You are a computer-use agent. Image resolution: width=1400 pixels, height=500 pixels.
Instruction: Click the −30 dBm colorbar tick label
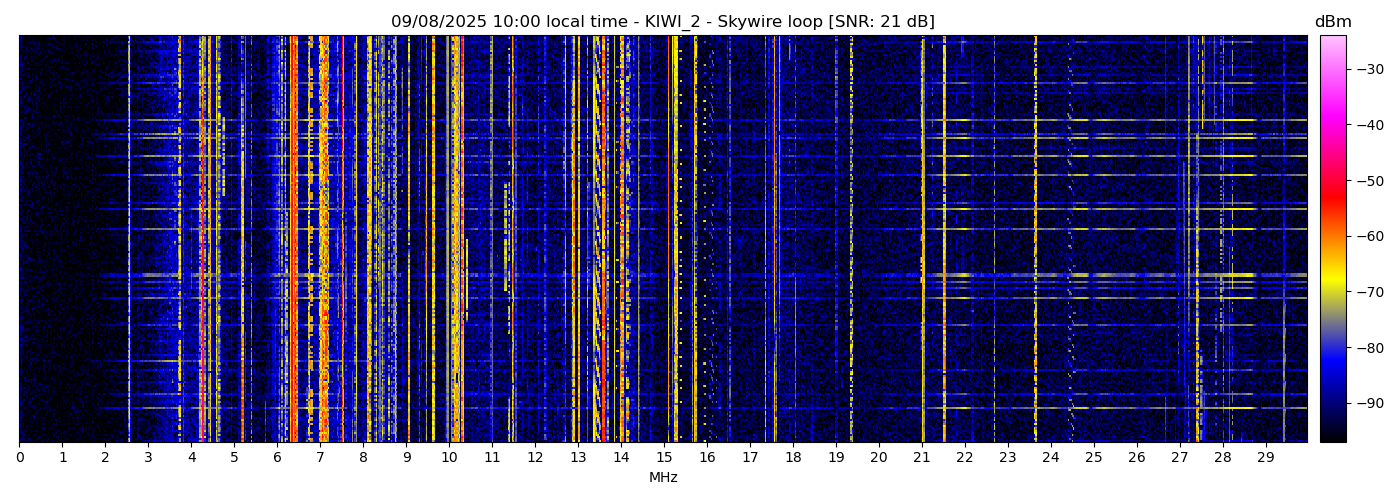tap(1368, 70)
